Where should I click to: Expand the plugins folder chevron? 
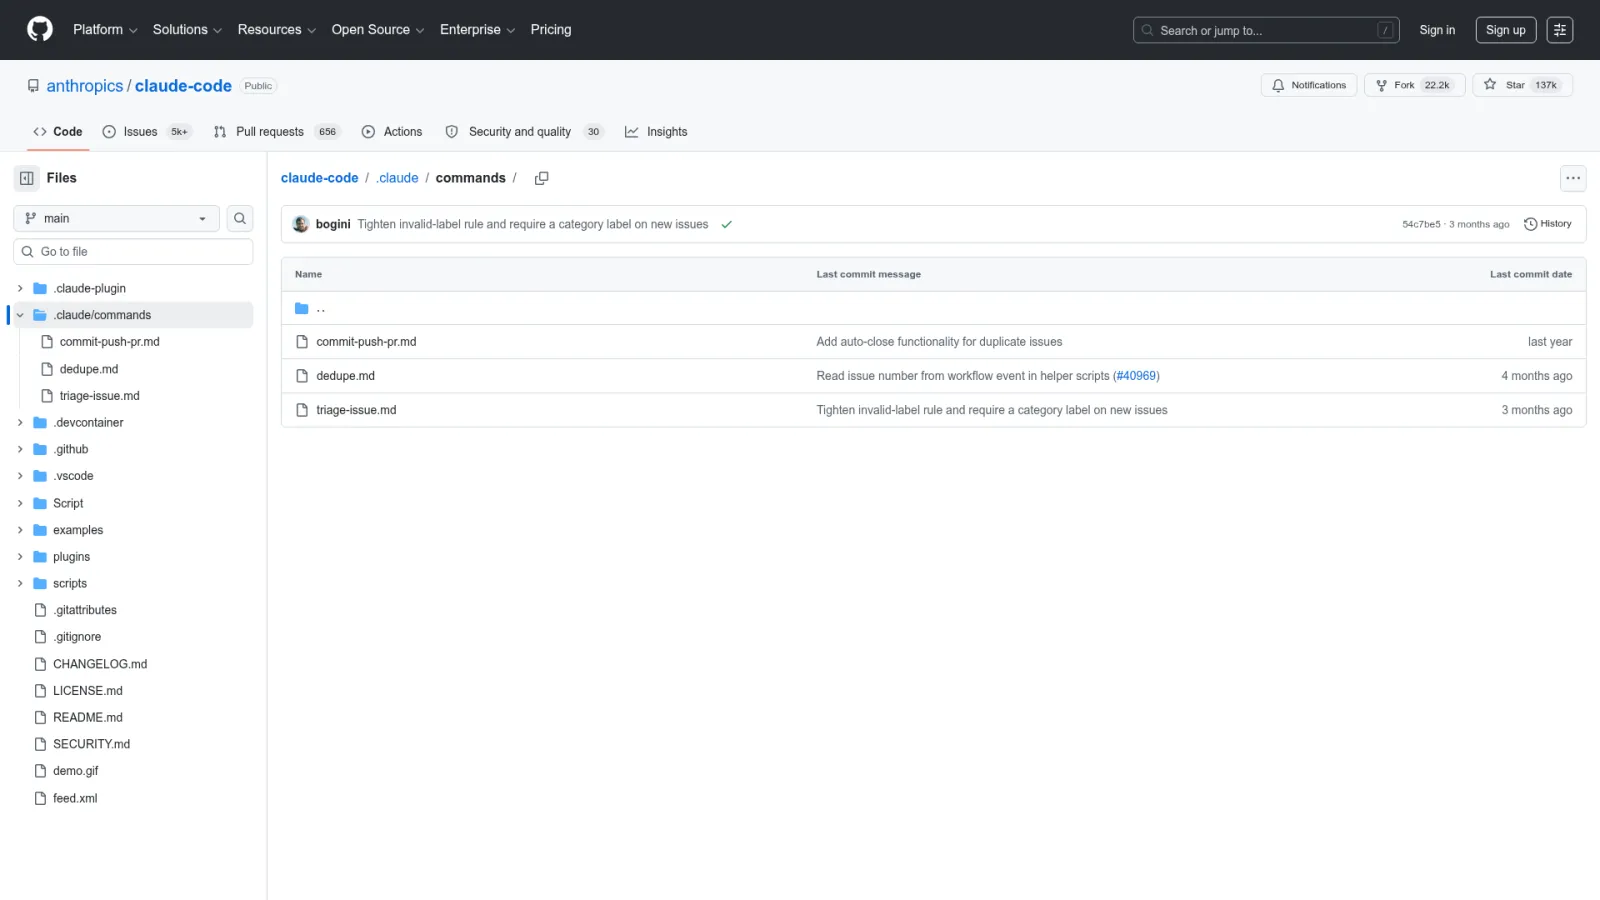point(20,557)
